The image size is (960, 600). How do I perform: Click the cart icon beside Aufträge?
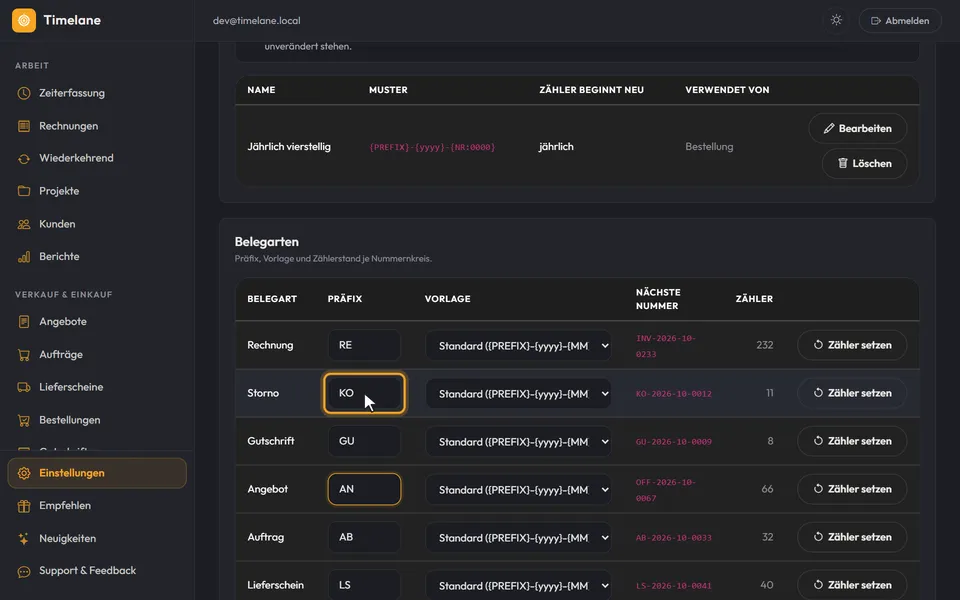24,354
